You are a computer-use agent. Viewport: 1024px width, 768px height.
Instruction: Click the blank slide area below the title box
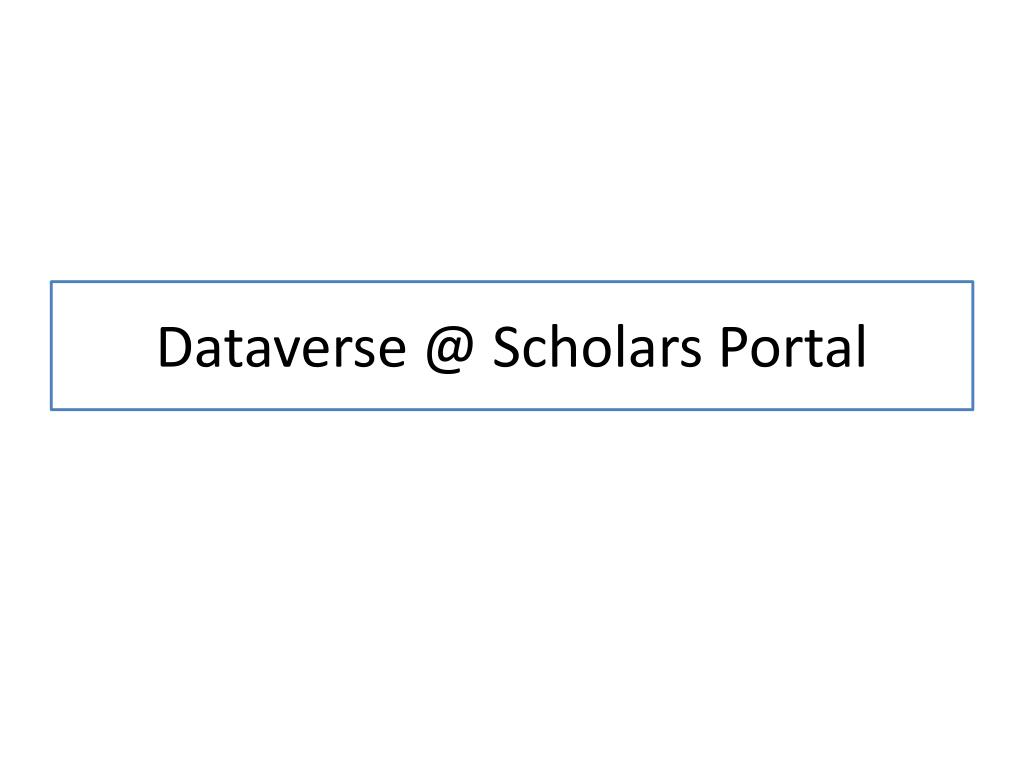pos(512,588)
